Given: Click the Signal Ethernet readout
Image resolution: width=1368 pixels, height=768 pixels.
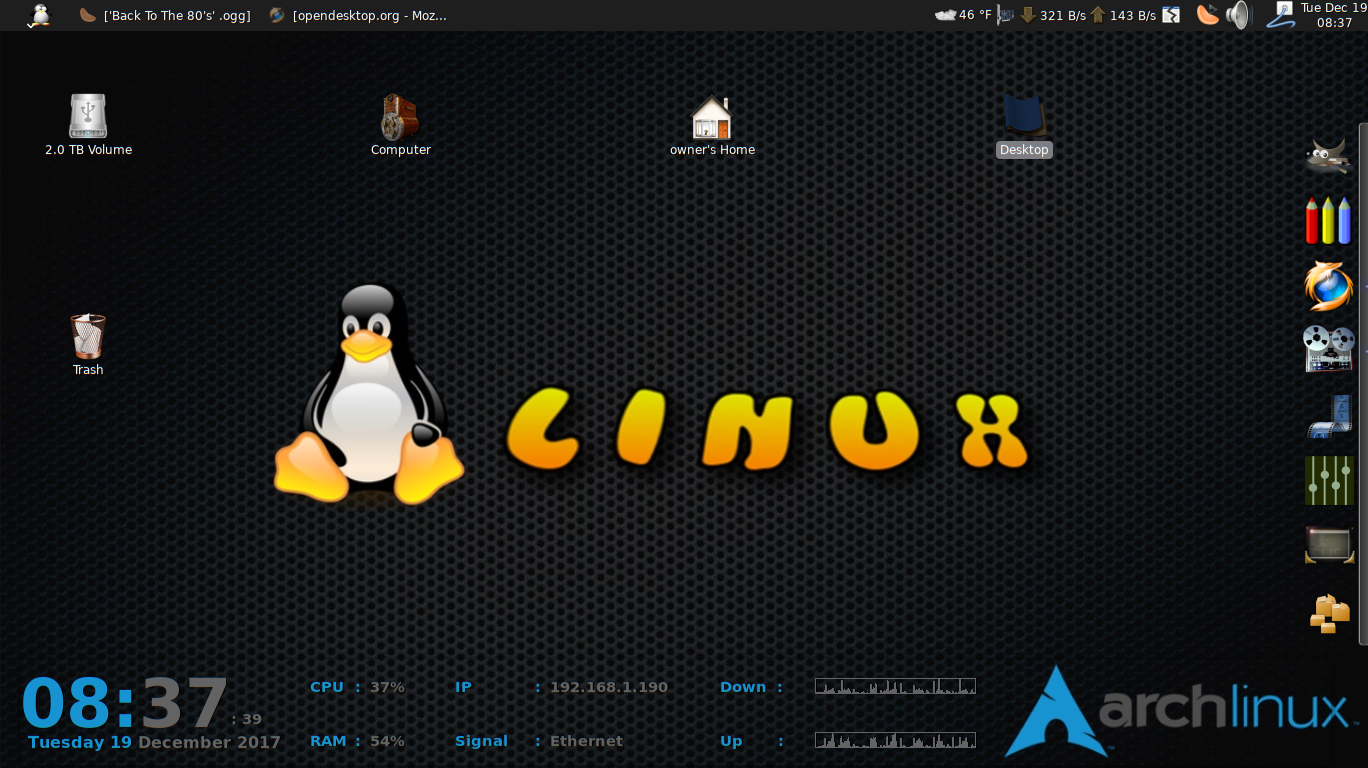Looking at the screenshot, I should click(539, 741).
